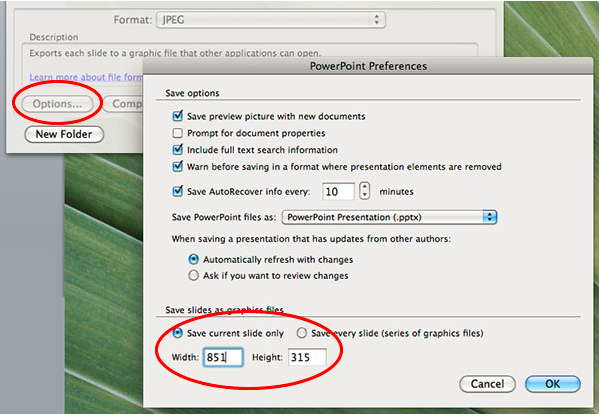The height and width of the screenshot is (416, 600).
Task: Toggle 'Include full text search information'
Action: [178, 150]
